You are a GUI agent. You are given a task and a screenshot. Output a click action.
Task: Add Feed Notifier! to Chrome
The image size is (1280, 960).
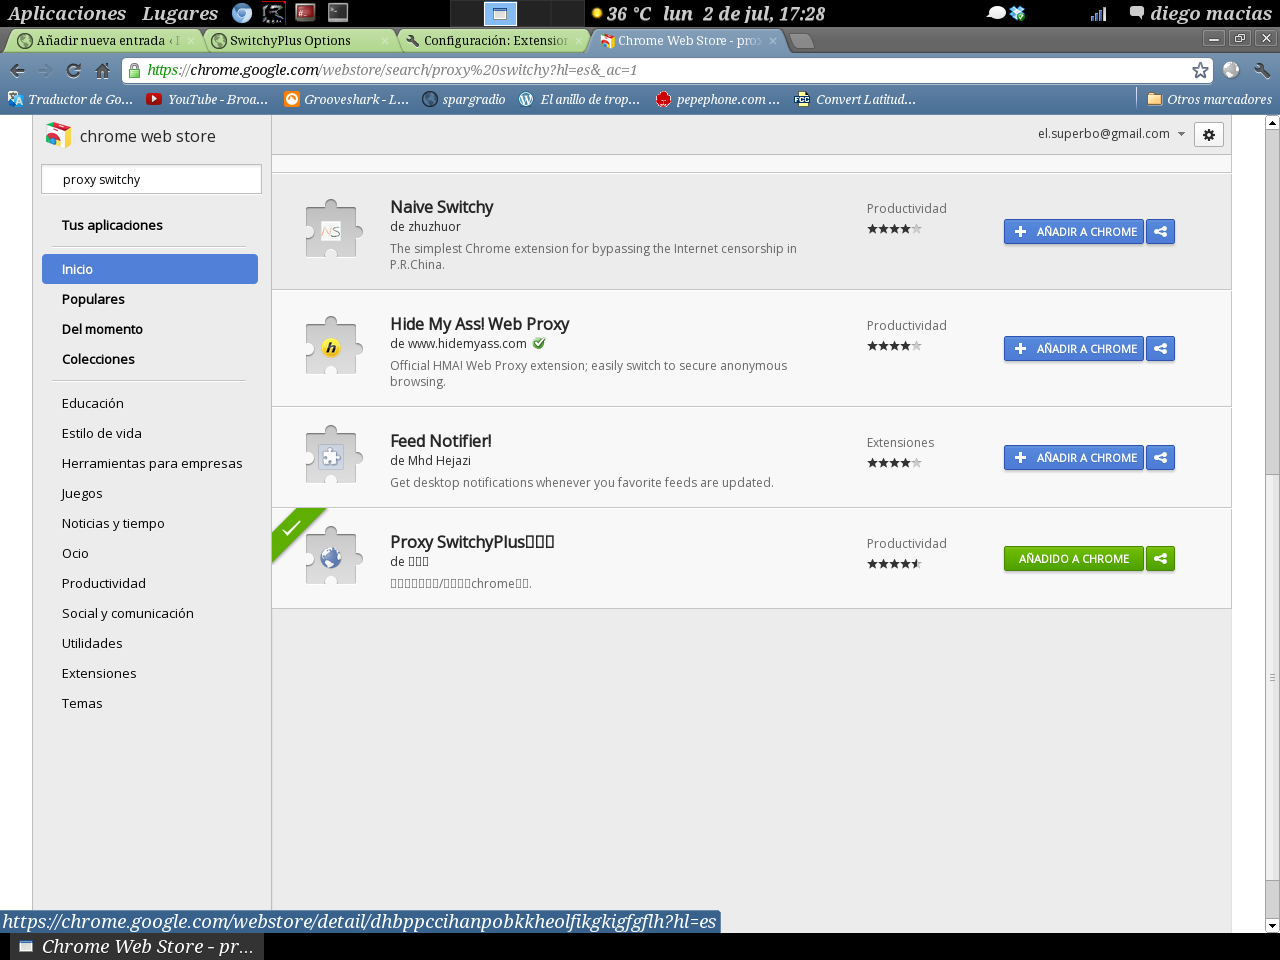click(x=1074, y=458)
